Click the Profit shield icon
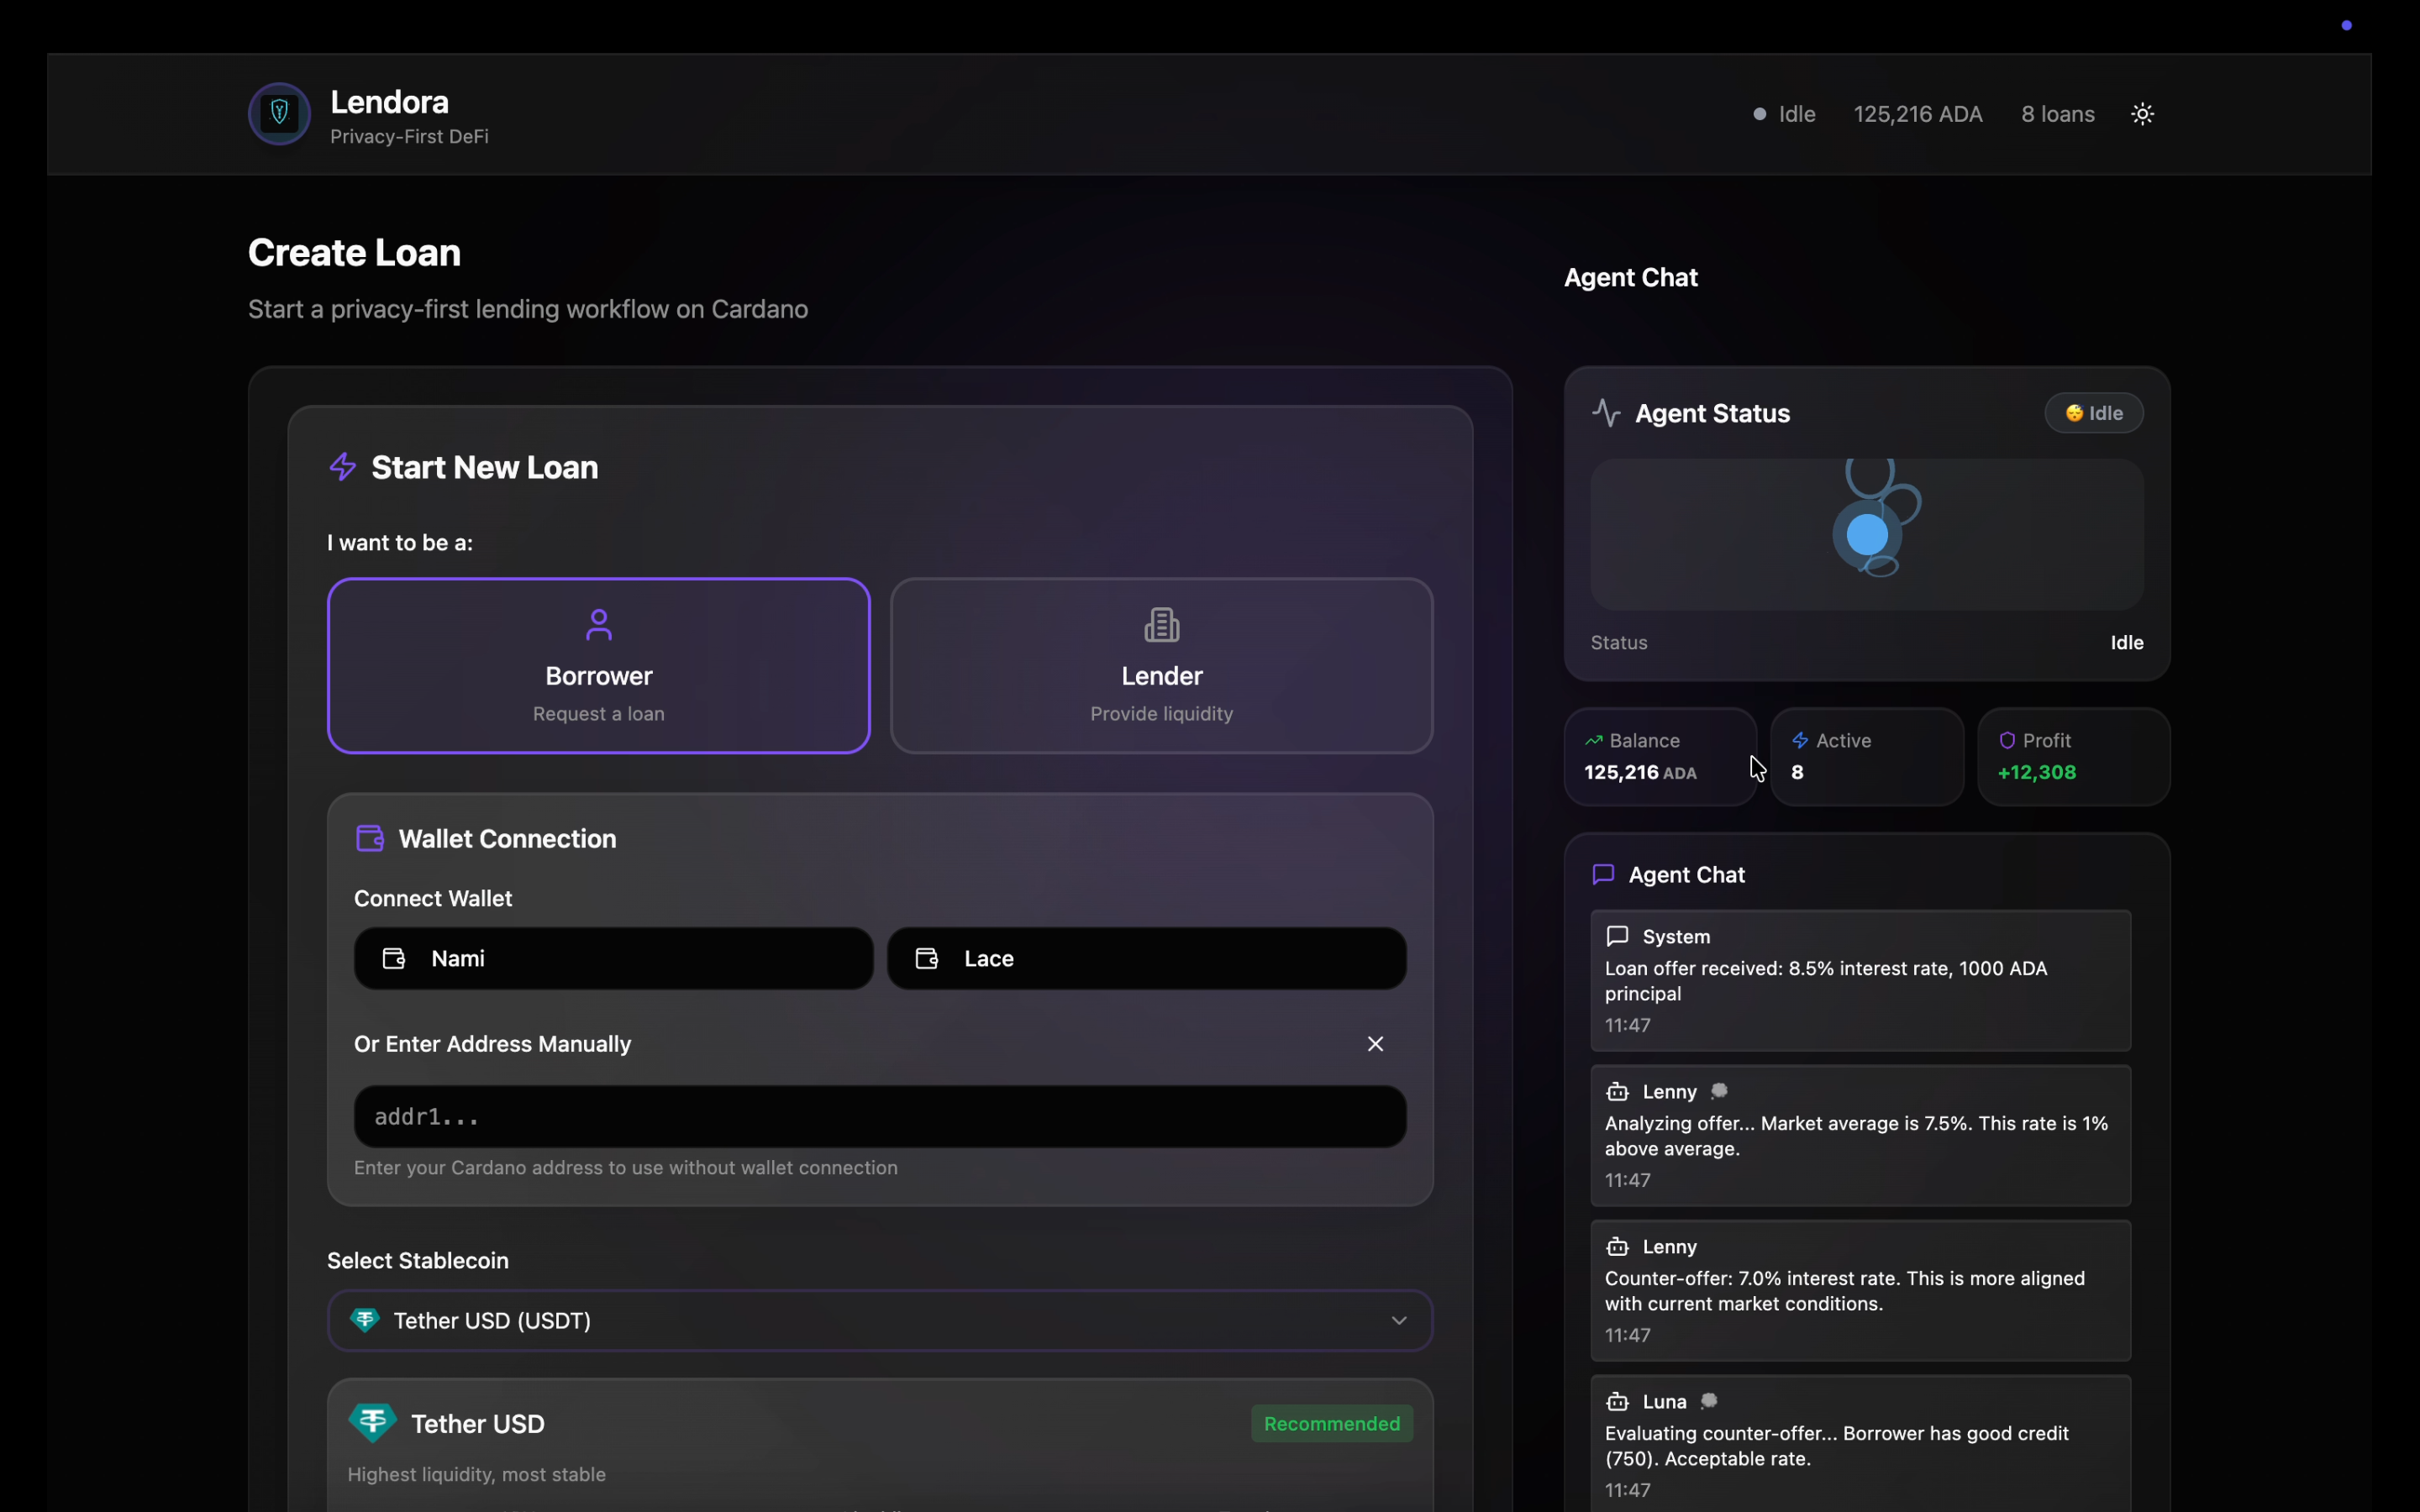The image size is (2420, 1512). coord(2006,741)
